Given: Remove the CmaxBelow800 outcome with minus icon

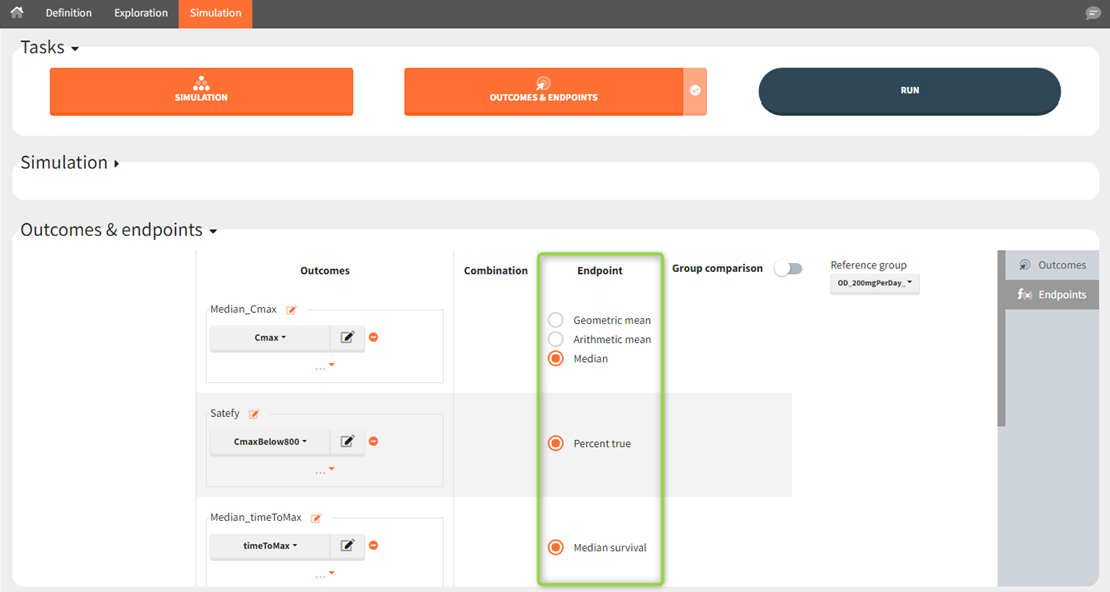Looking at the screenshot, I should 374,441.
